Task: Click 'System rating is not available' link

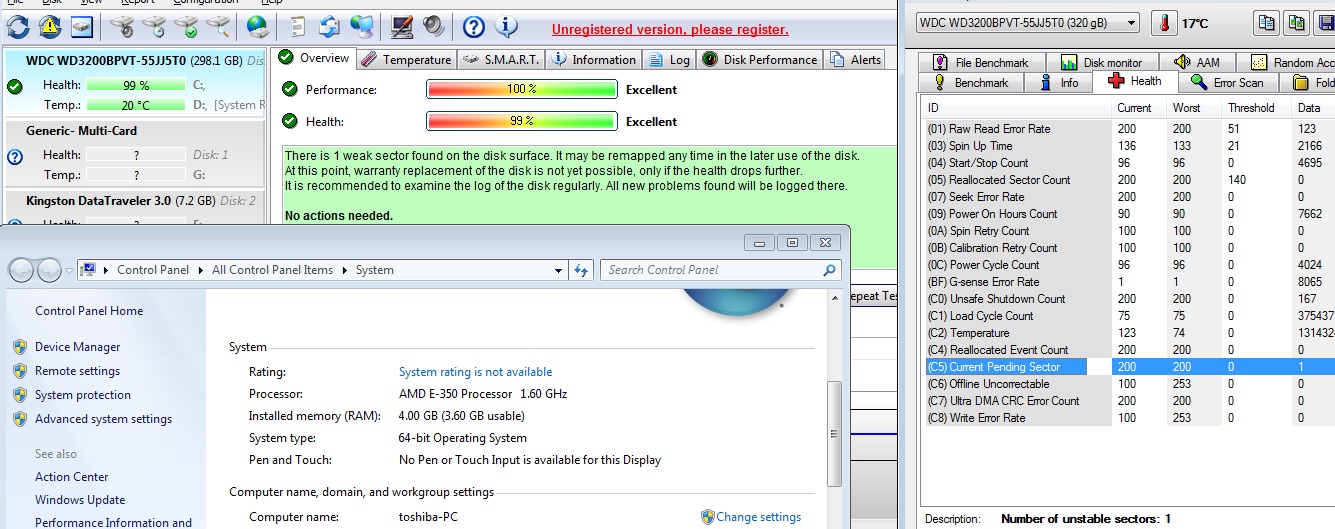Action: [x=475, y=372]
